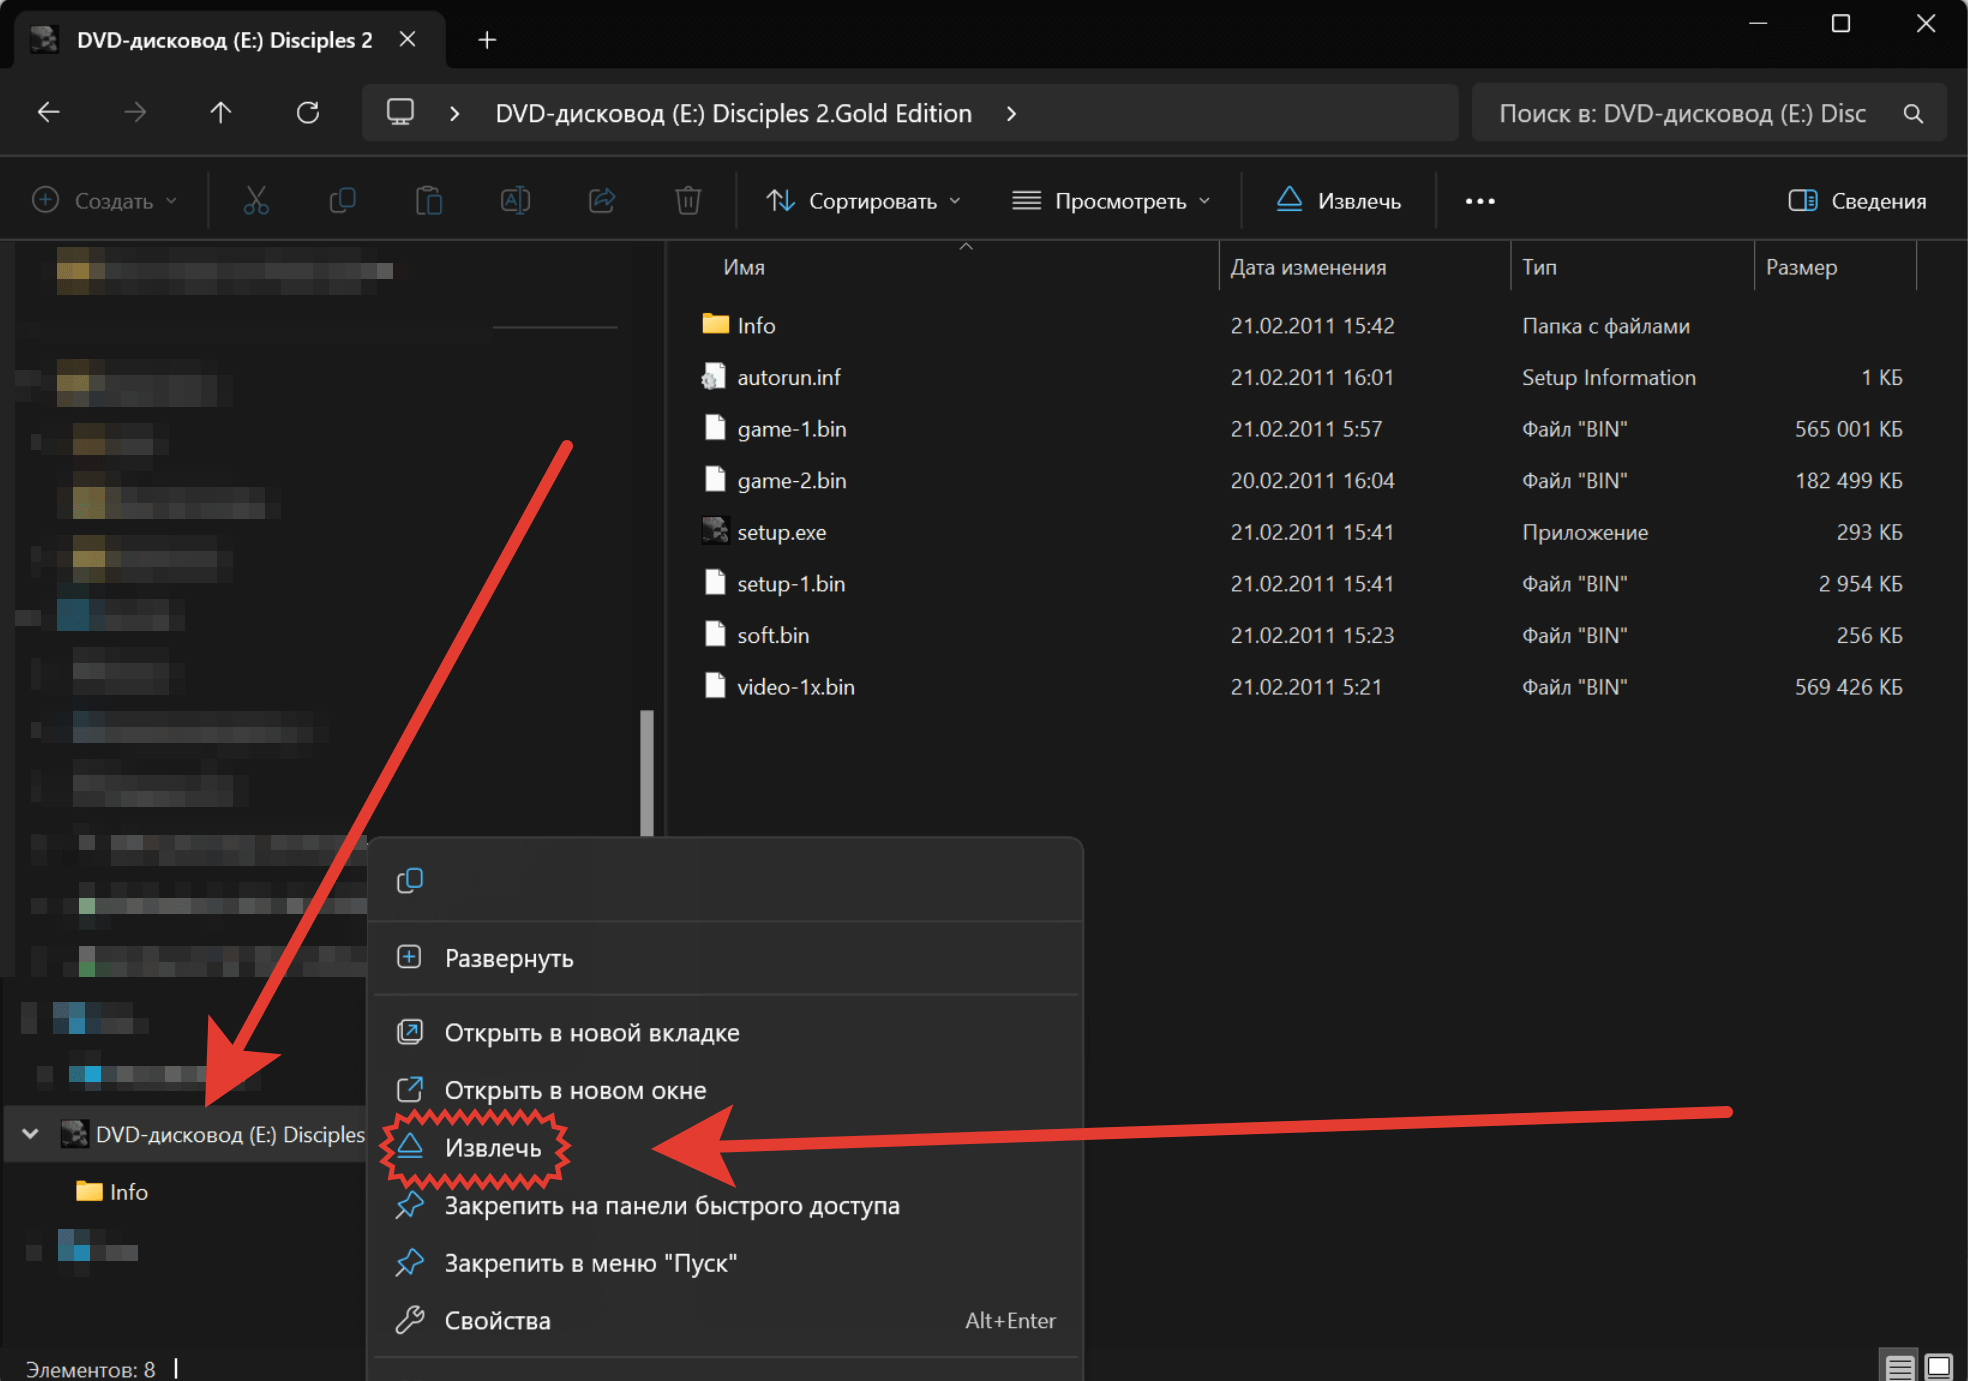1968x1381 pixels.
Task: Click the Info folder icon in file list
Action: pyautogui.click(x=715, y=324)
